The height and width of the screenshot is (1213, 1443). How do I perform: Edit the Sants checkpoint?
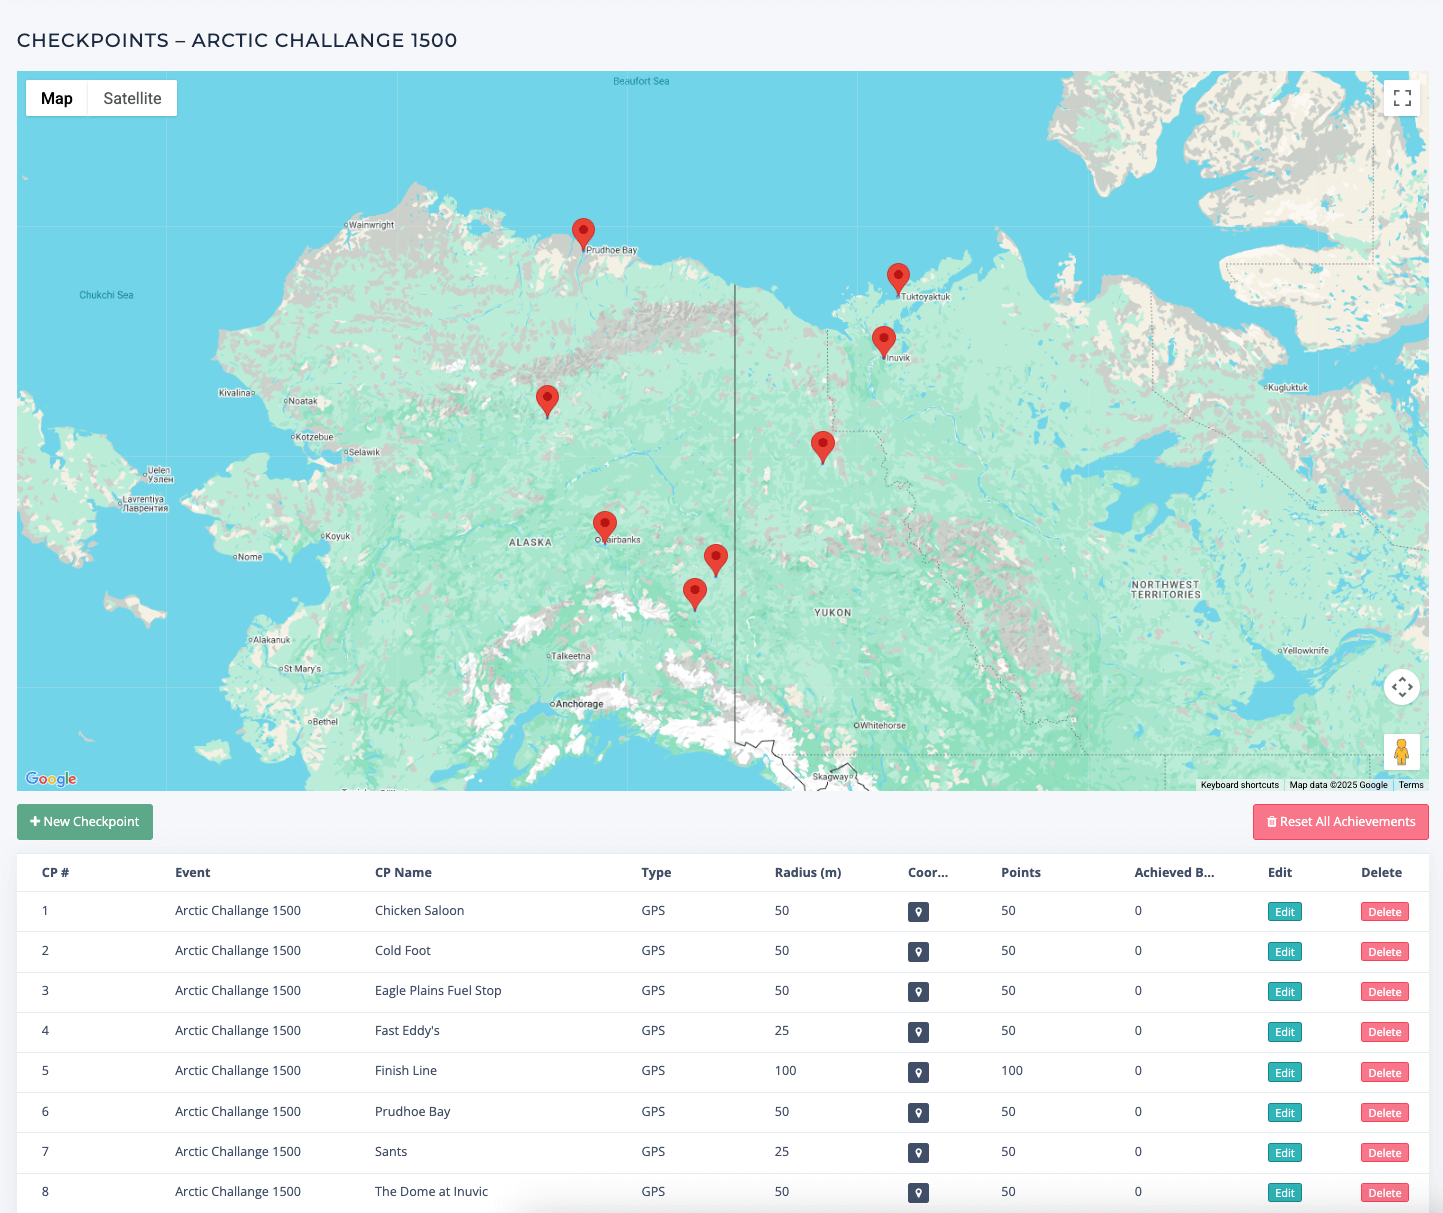pyautogui.click(x=1285, y=1153)
